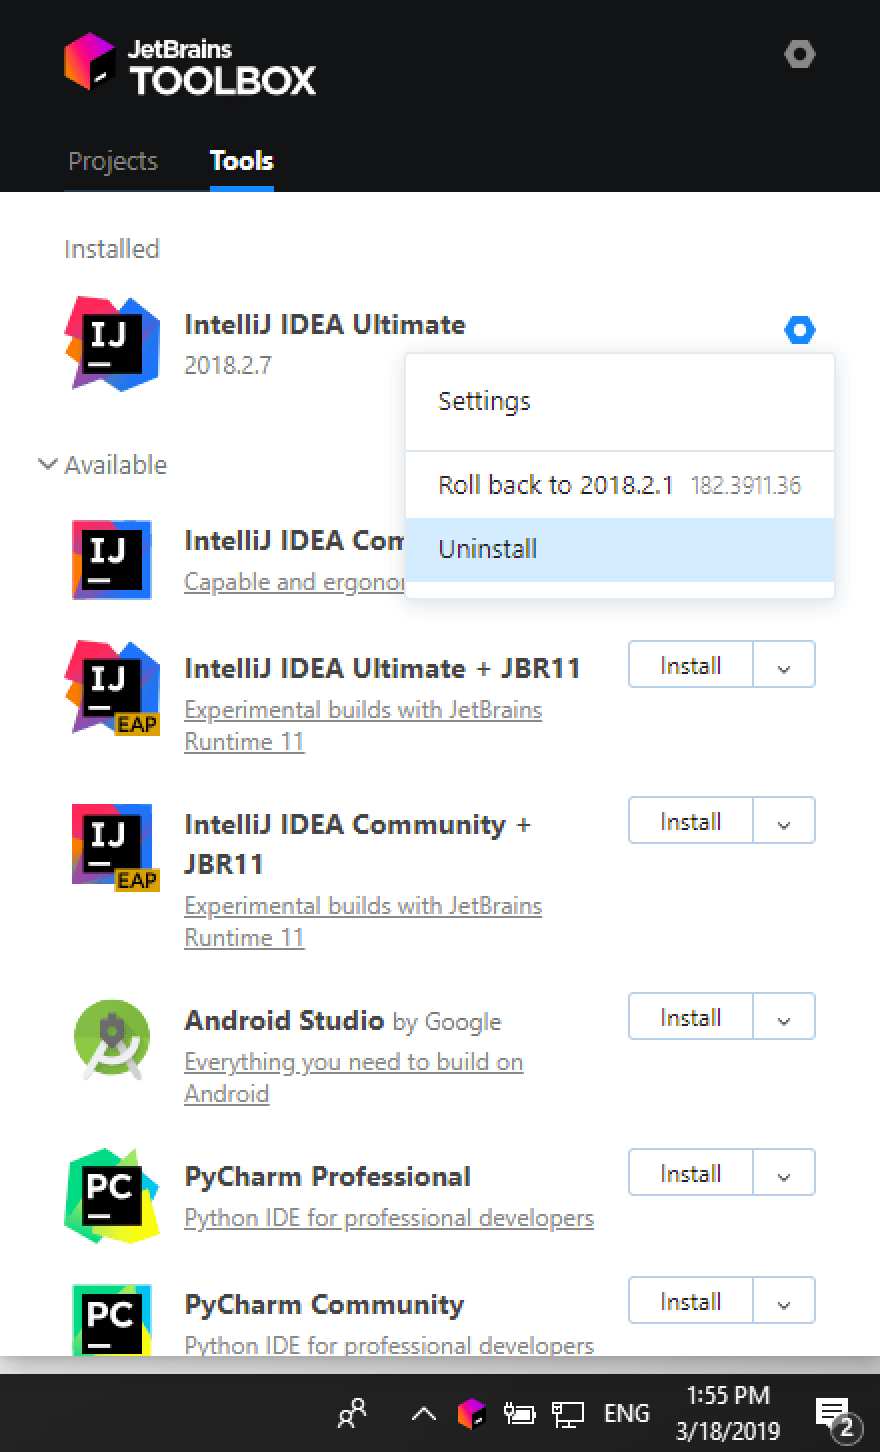Expand version dropdown for IntelliJ IDEA Community + JBR11

click(x=784, y=822)
